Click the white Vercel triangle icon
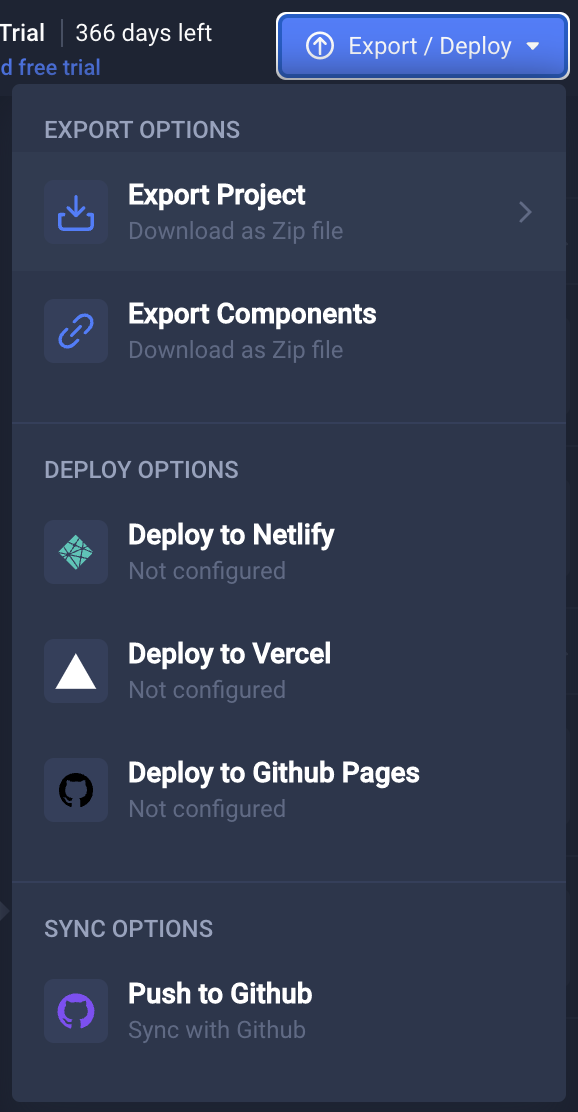 coord(76,672)
